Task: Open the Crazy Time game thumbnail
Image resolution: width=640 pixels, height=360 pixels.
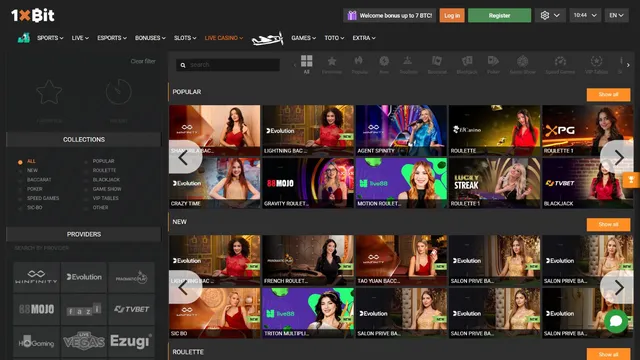Action: pyautogui.click(x=214, y=183)
